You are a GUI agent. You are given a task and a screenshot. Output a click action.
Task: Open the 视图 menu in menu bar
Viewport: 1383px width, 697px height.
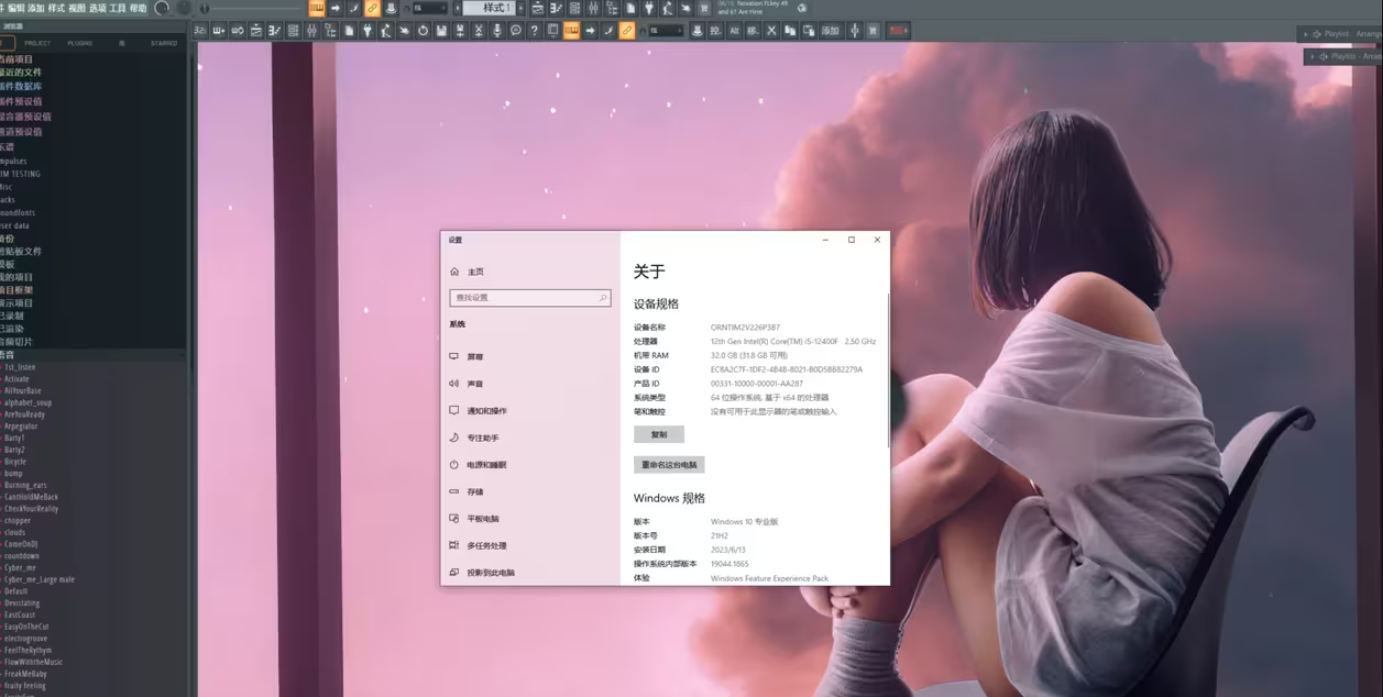[77, 8]
